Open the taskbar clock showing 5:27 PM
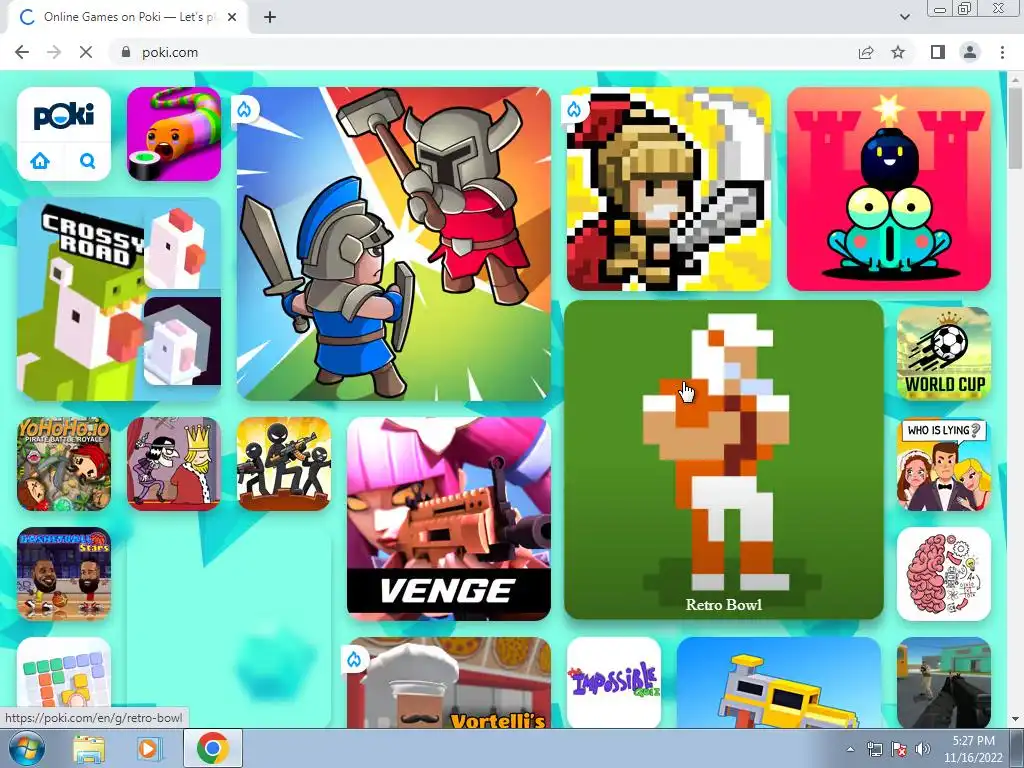Screen dimensions: 1024x768 click(973, 749)
